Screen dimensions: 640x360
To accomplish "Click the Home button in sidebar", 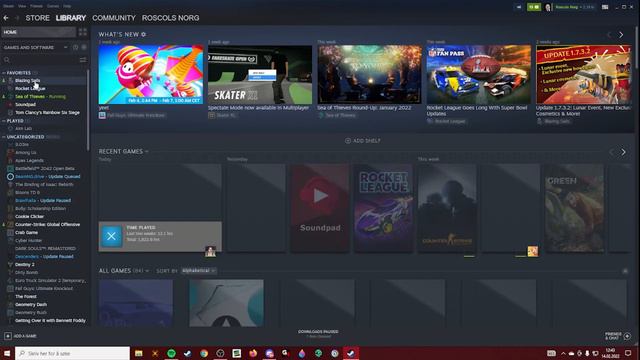I will 39,32.
